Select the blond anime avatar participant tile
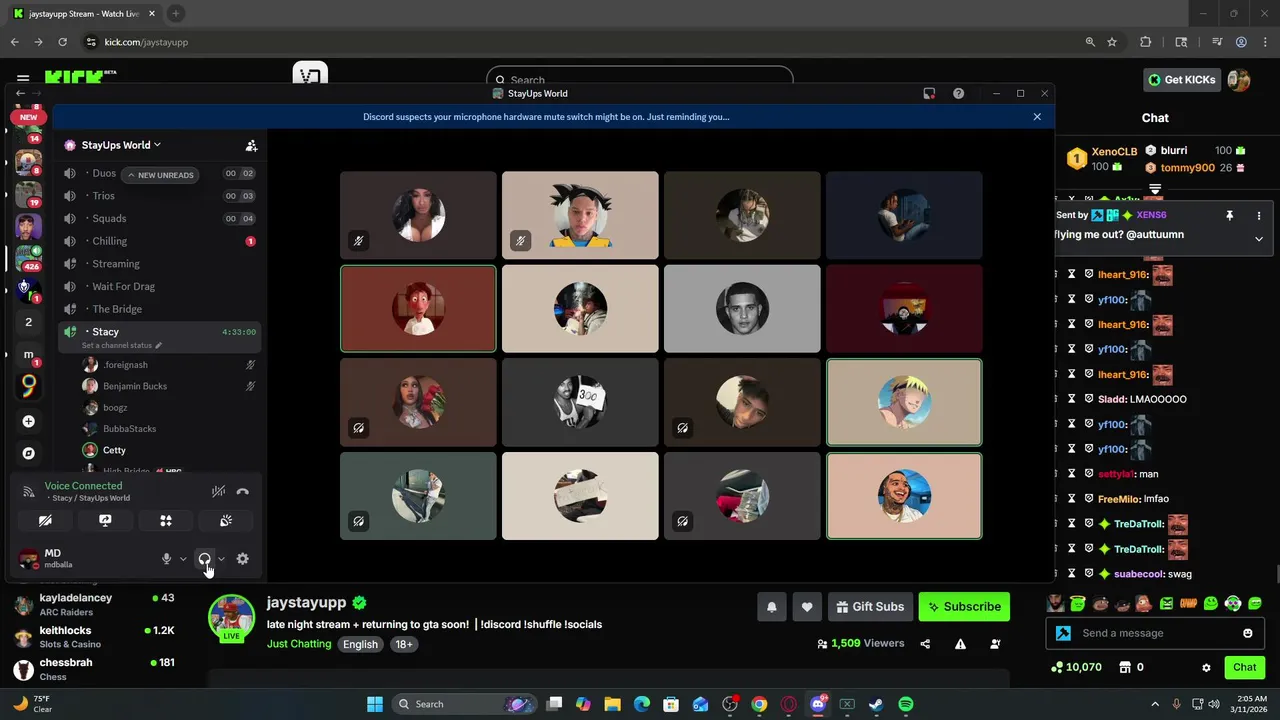The height and width of the screenshot is (720, 1280). (904, 402)
